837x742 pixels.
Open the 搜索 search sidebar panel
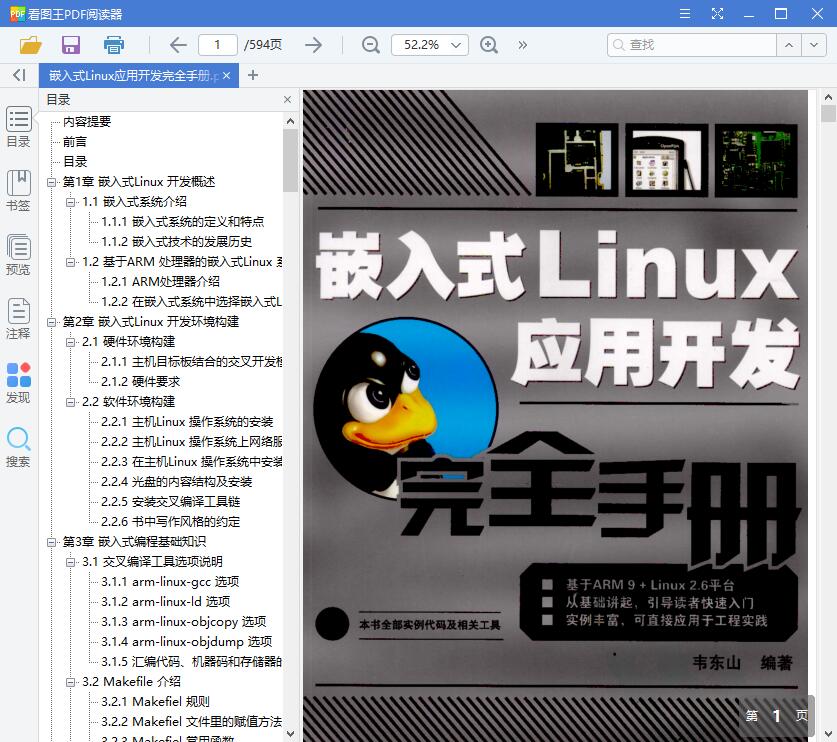click(x=18, y=447)
